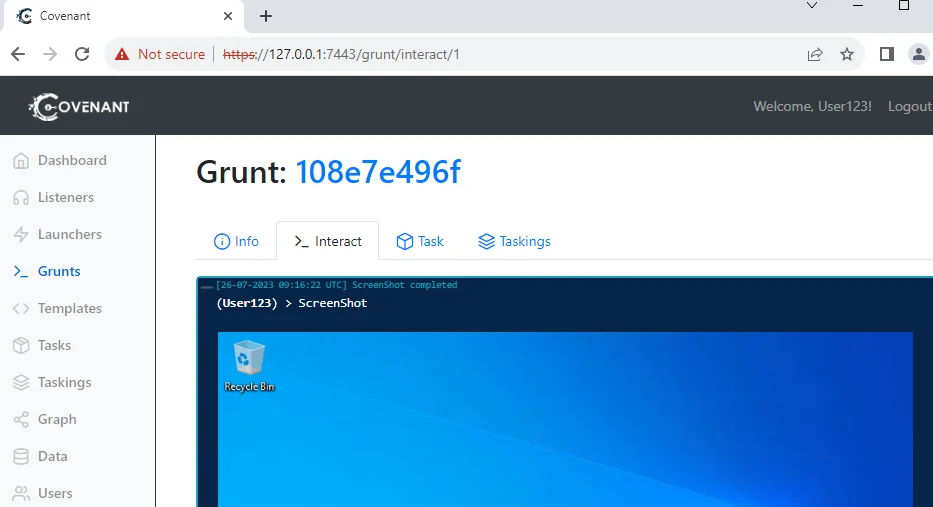Share this page via the share icon

click(x=815, y=54)
